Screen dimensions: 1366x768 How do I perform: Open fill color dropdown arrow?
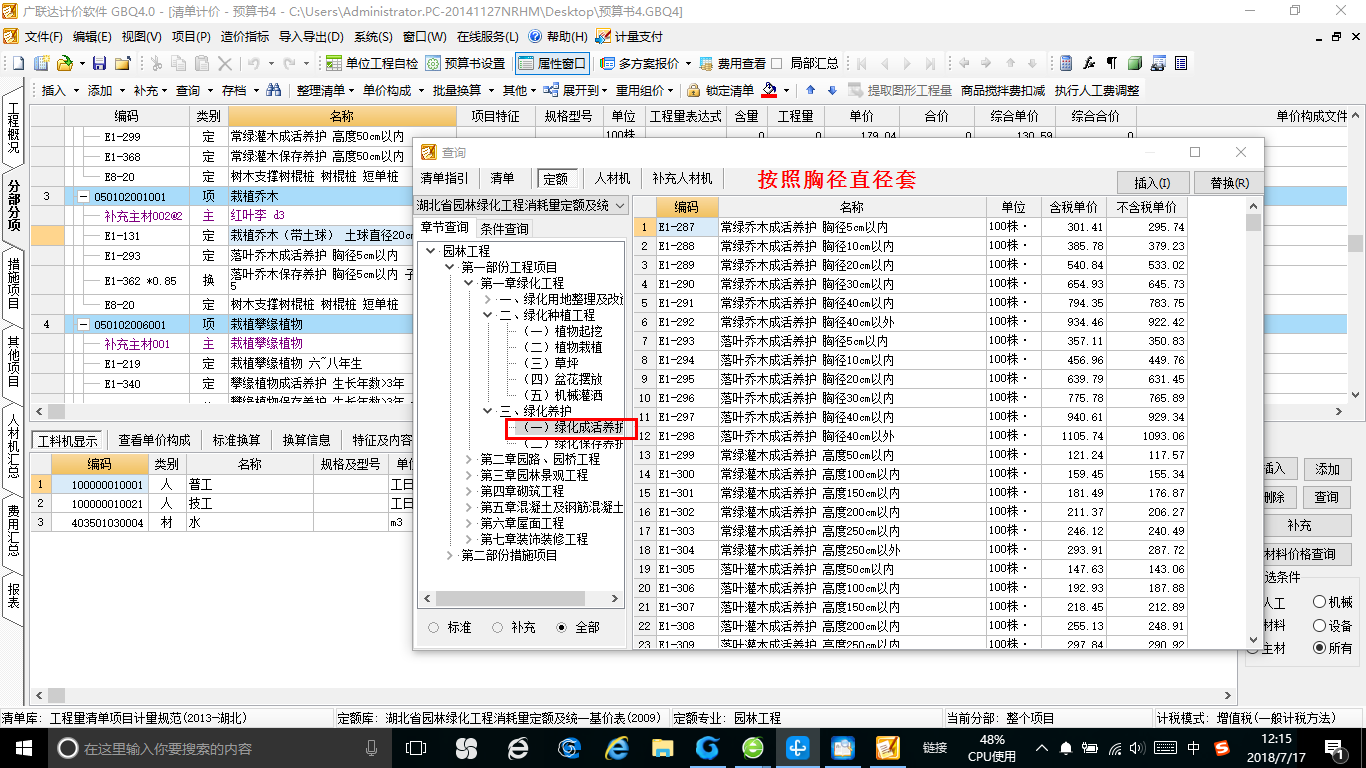click(x=785, y=90)
